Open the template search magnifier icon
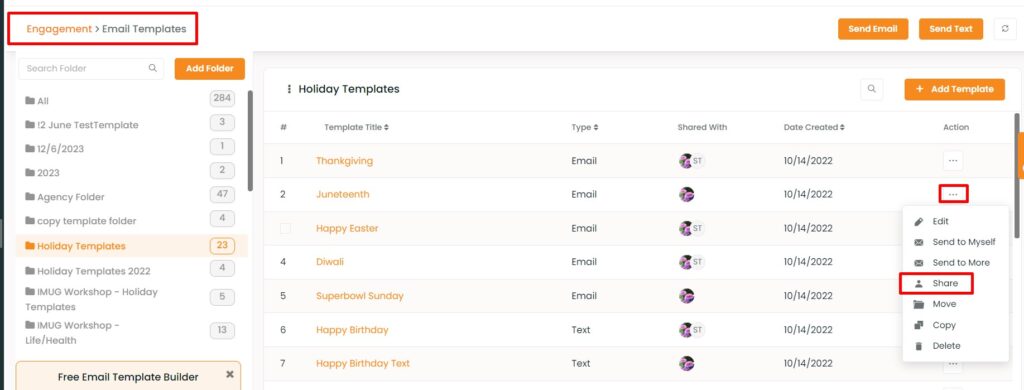Viewport: 1024px width, 390px height. click(x=871, y=89)
